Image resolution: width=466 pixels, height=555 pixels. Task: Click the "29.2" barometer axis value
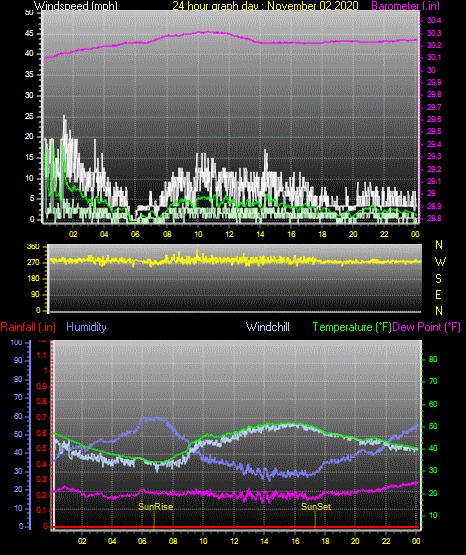pos(434,169)
